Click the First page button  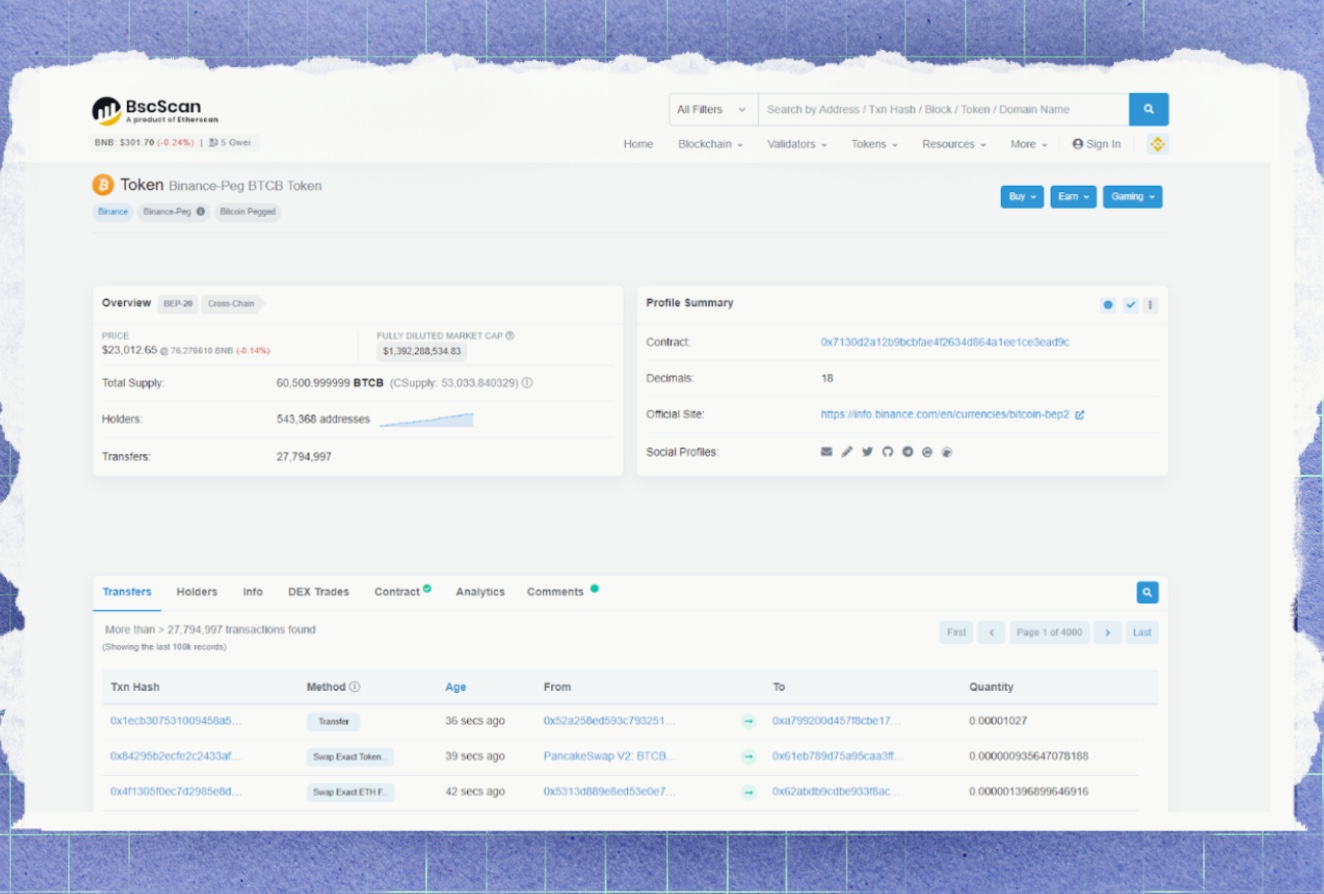956,632
